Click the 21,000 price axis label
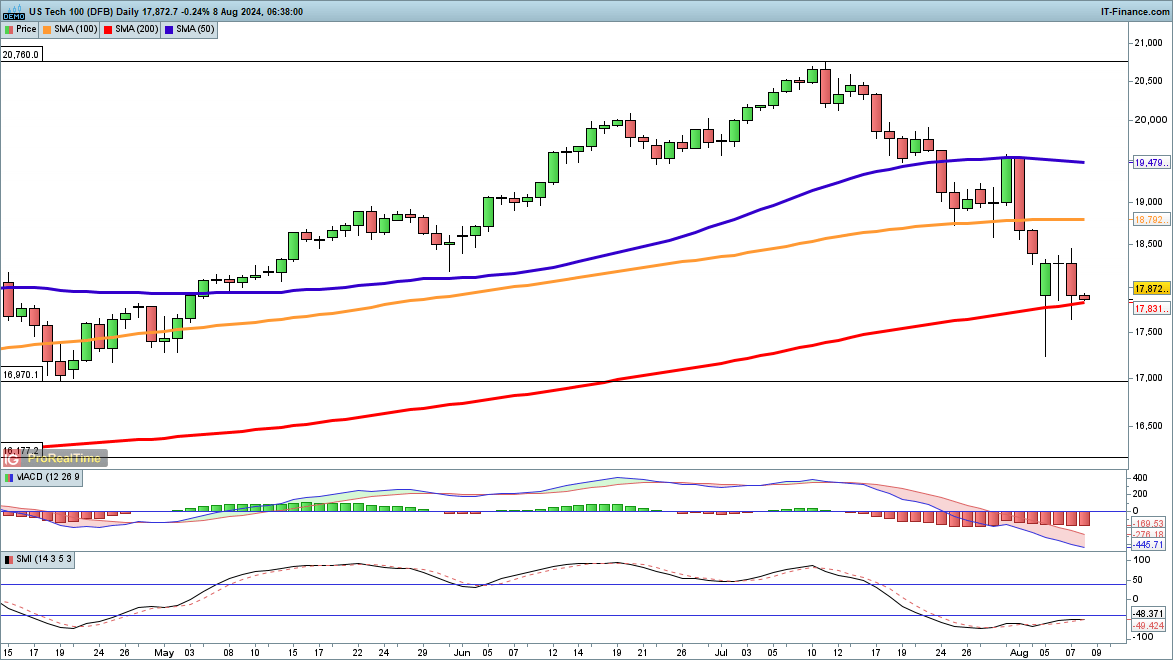Image resolution: width=1173 pixels, height=660 pixels. (x=1149, y=43)
